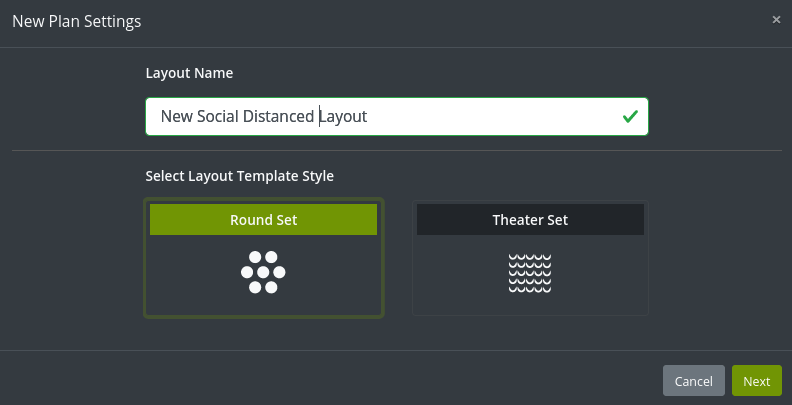
Task: Click empty area below Theater Set icon in card
Action: coord(530,304)
